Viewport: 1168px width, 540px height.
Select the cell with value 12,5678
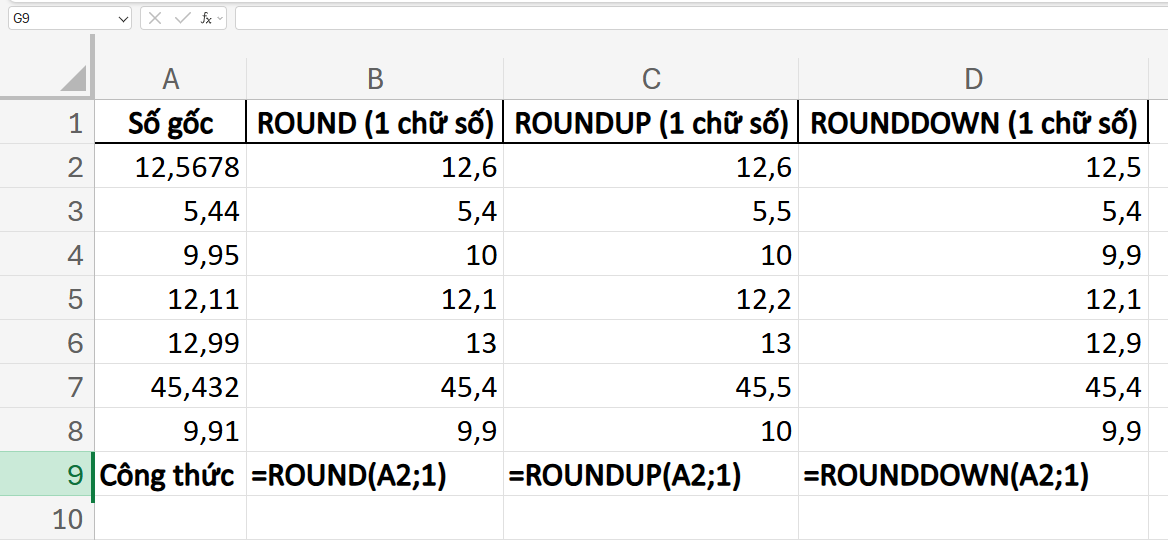tap(171, 167)
